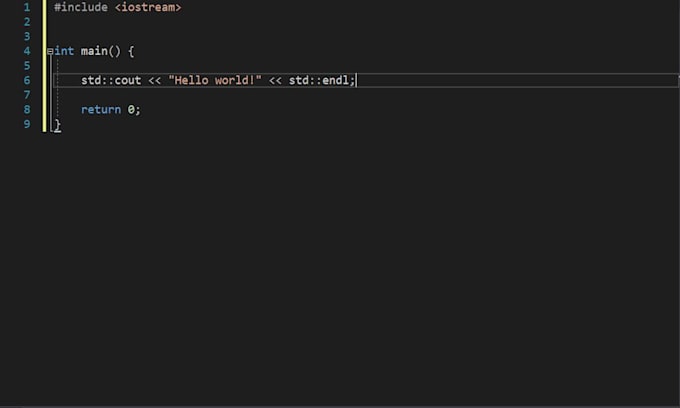Click the int keyword before main
Screen dimensions: 680x408
point(64,51)
